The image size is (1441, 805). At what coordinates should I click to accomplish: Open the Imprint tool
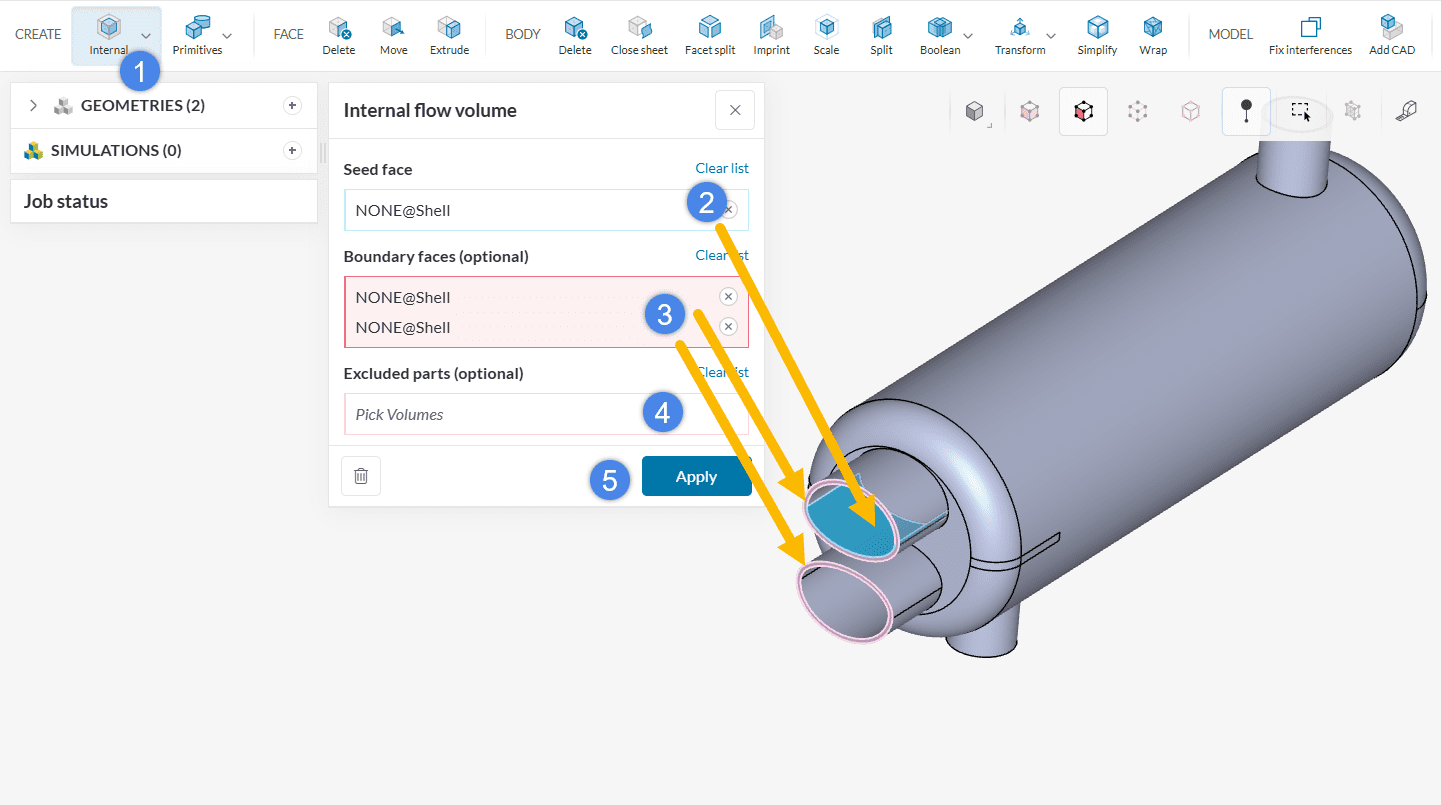[x=771, y=35]
